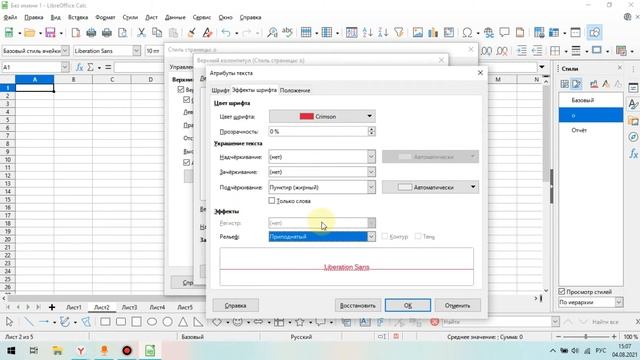The image size is (640, 360).
Task: Click the LibreOffice Calc taskbar icon
Action: (150, 351)
